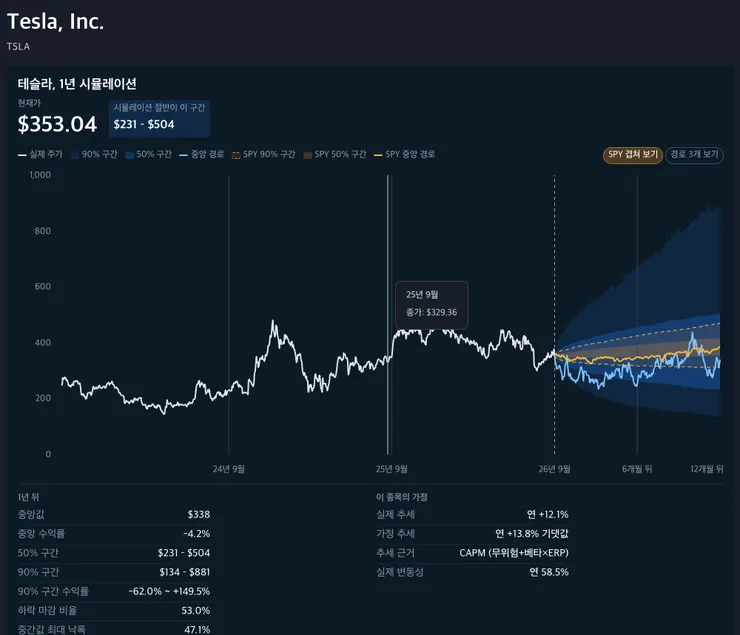Click the '테슬라, 1년 시뮬레이션' heading
The height and width of the screenshot is (635, 740).
click(77, 84)
